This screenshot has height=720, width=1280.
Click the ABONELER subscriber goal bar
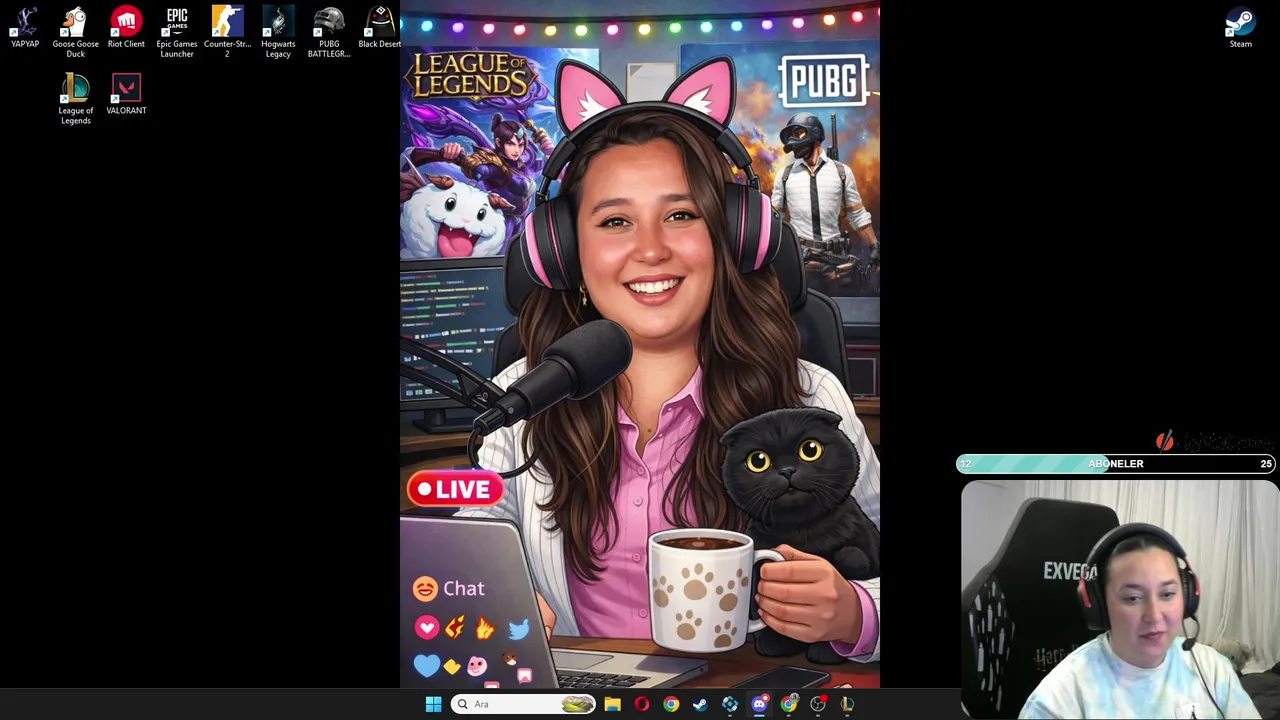(x=1116, y=464)
